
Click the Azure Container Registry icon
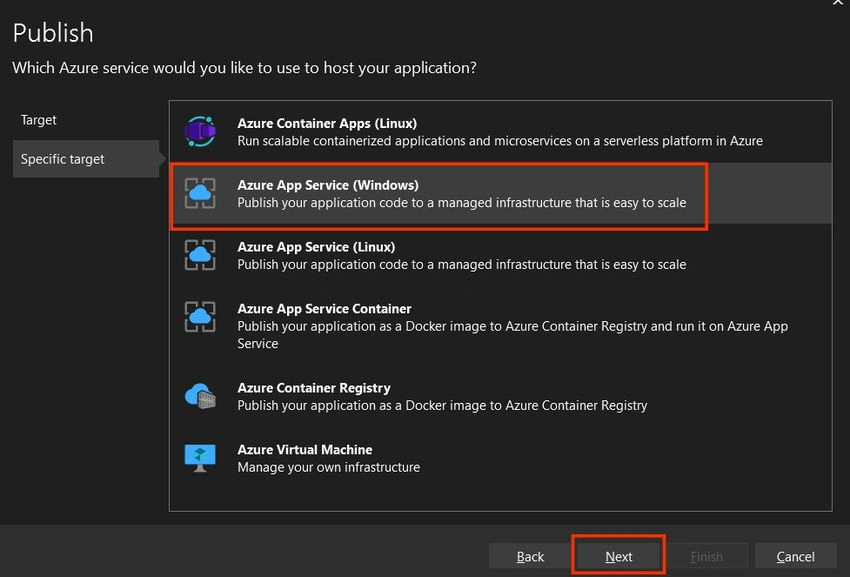[x=200, y=396]
